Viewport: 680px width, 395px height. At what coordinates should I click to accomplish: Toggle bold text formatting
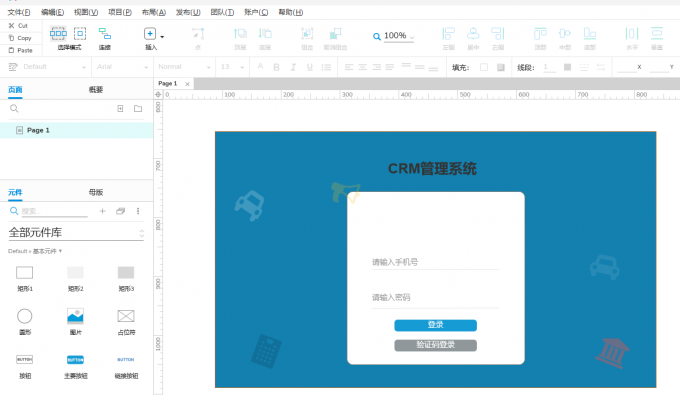pyautogui.click(x=276, y=67)
